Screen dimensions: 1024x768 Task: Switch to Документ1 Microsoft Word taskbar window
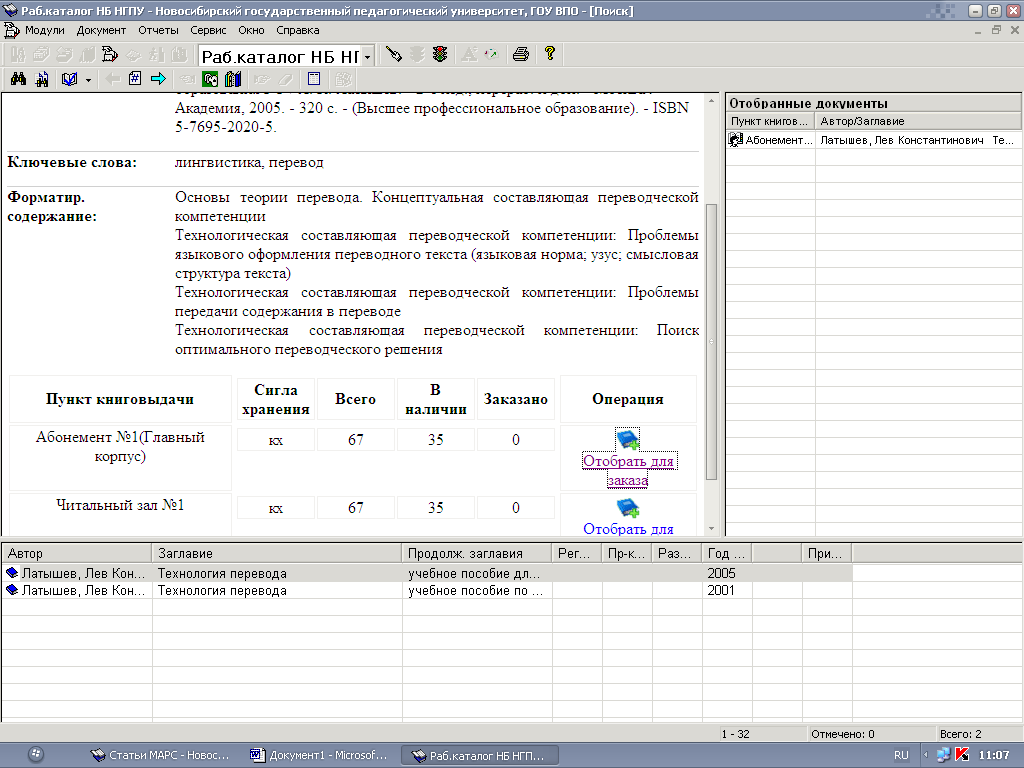[320, 755]
